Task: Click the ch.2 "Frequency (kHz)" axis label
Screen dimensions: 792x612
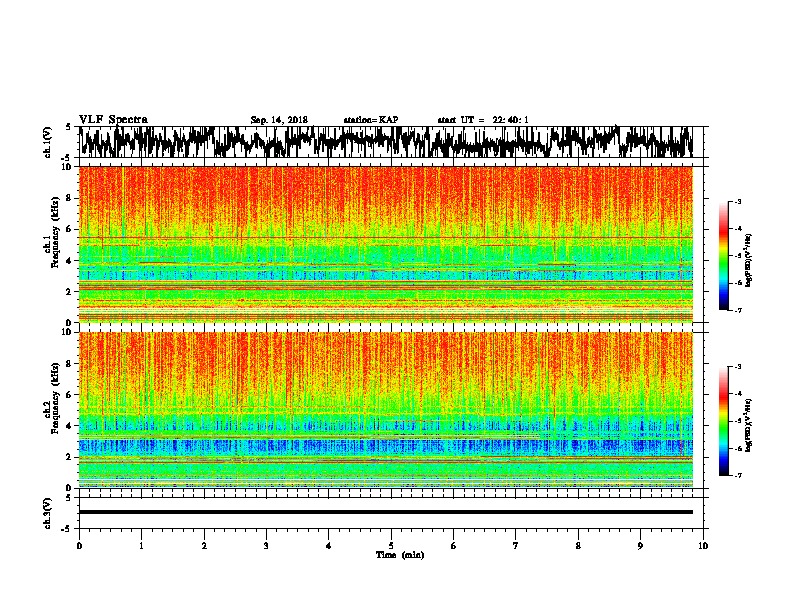Action: [x=56, y=398]
